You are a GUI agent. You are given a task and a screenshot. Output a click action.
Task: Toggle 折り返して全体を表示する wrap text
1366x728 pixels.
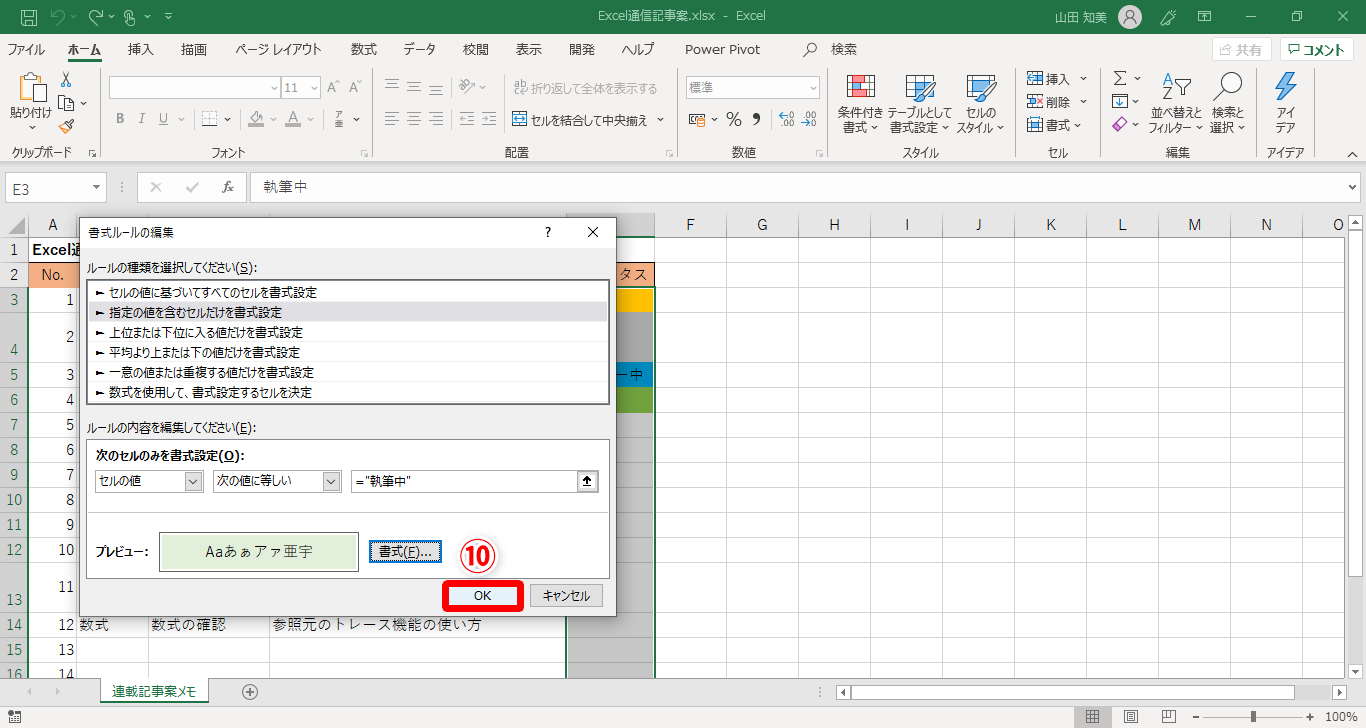pos(585,88)
